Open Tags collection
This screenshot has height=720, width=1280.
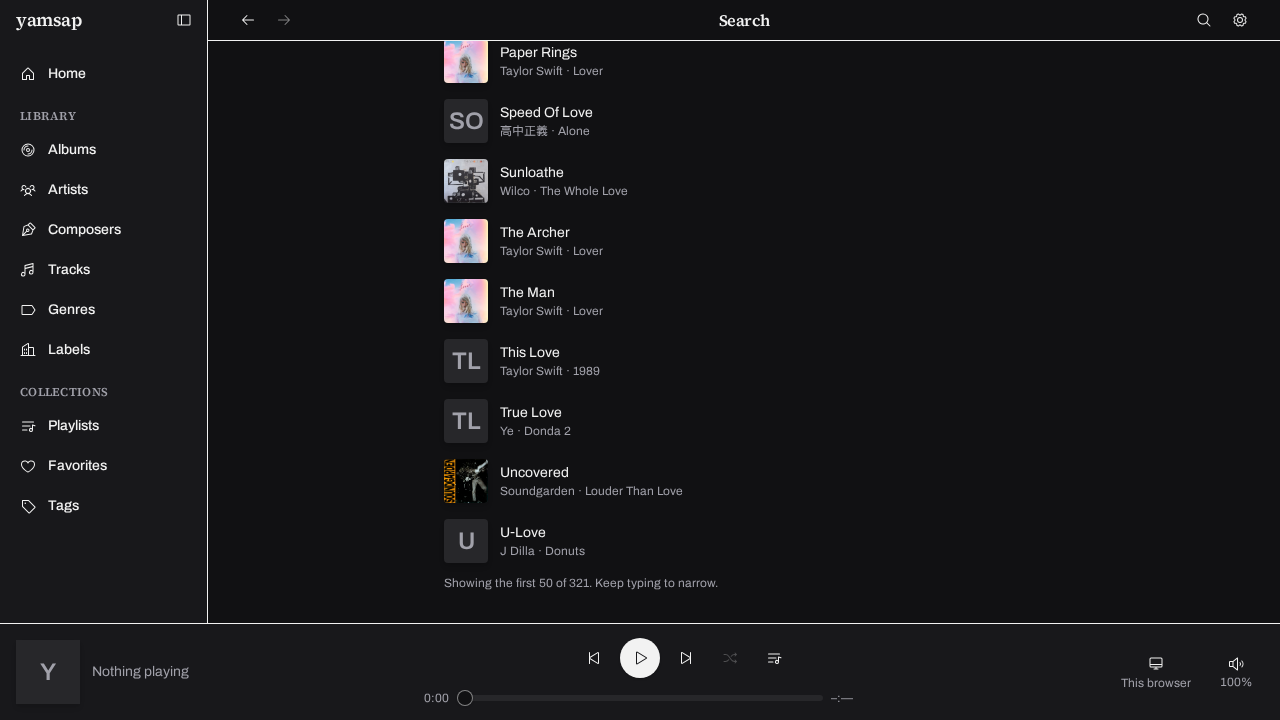click(x=104, y=506)
